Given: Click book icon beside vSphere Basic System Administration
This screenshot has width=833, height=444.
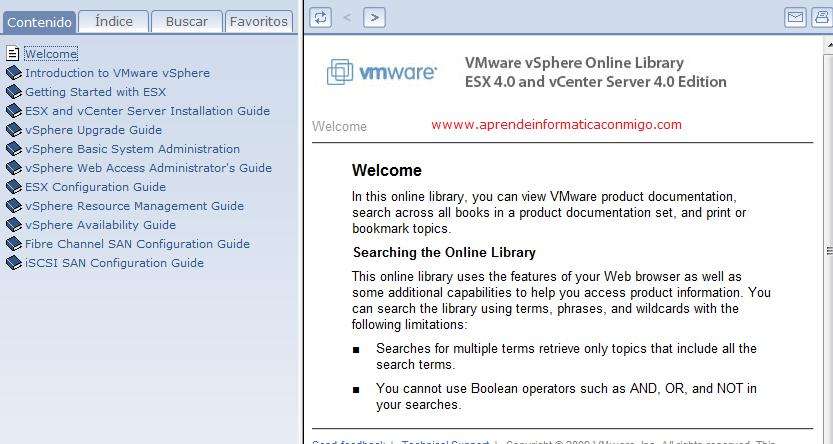Looking at the screenshot, I should (x=13, y=149).
